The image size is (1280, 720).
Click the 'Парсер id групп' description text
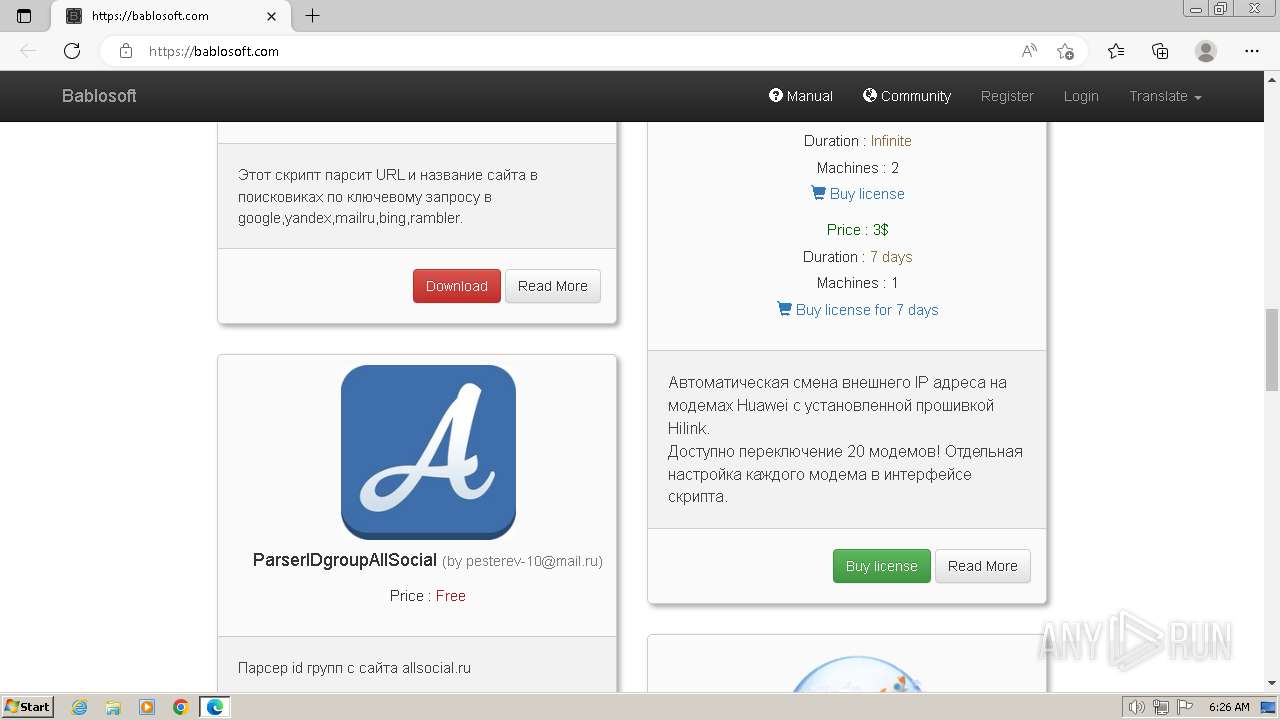point(354,668)
